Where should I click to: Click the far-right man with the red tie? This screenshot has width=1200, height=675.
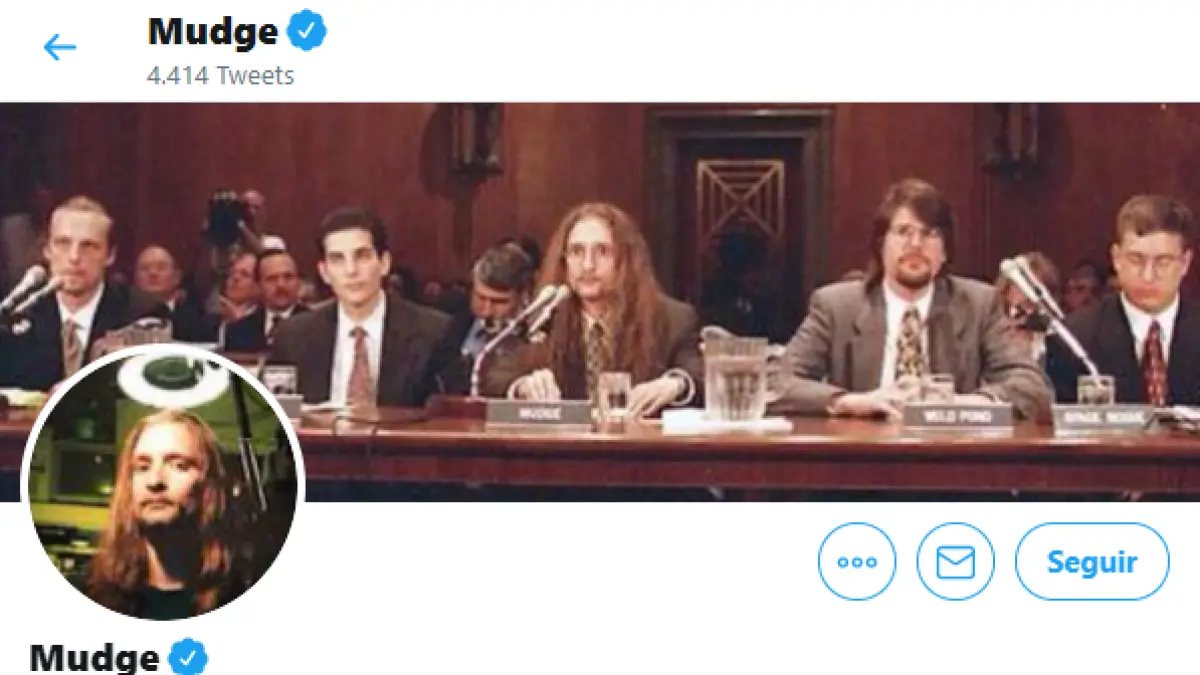pos(1145,300)
